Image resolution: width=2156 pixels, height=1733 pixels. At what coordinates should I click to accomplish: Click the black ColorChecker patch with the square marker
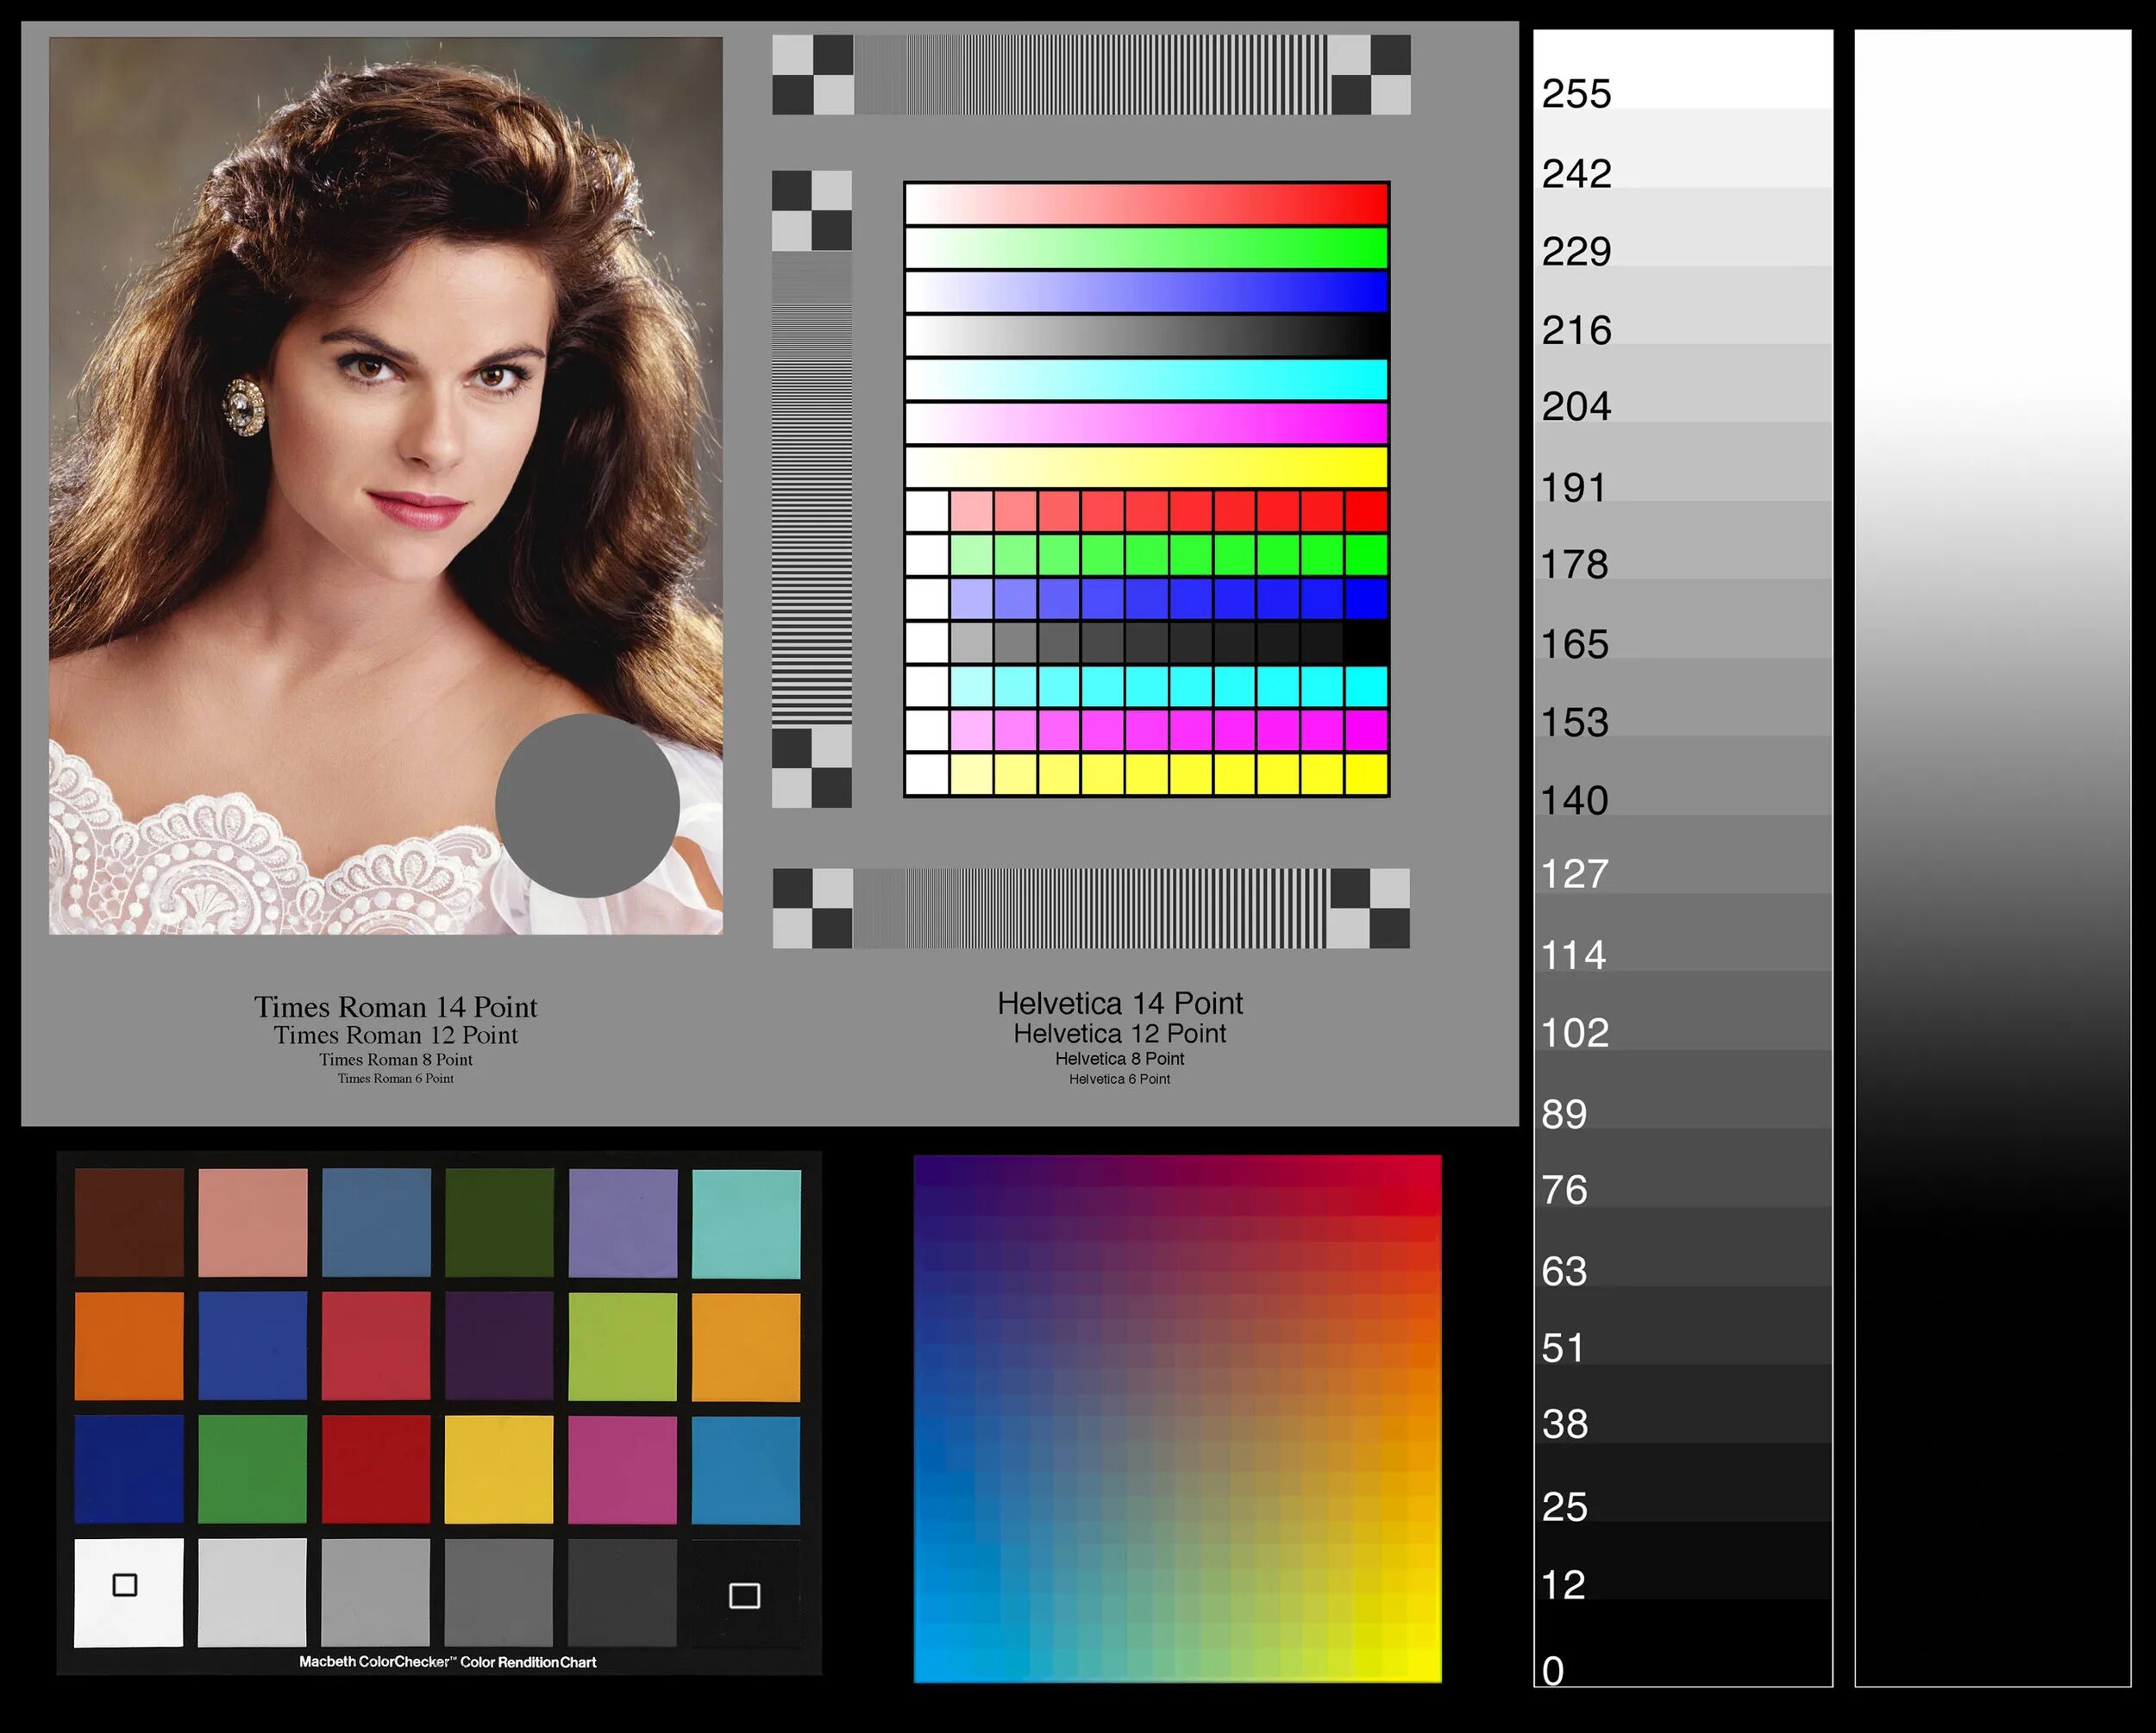[745, 1594]
